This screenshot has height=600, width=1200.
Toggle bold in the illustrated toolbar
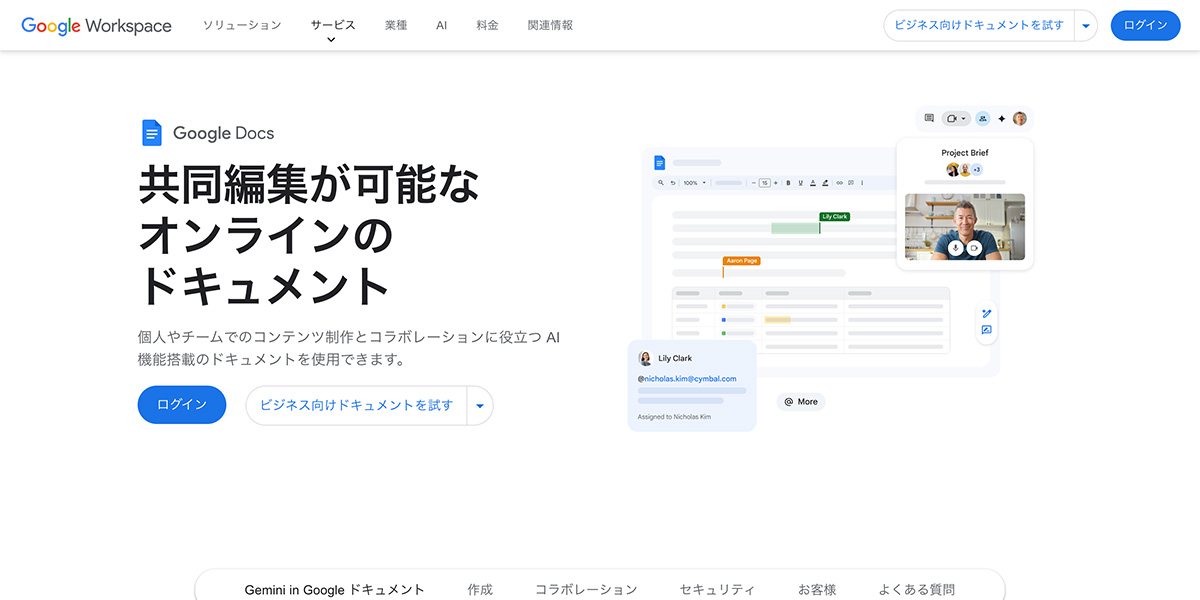coord(788,183)
